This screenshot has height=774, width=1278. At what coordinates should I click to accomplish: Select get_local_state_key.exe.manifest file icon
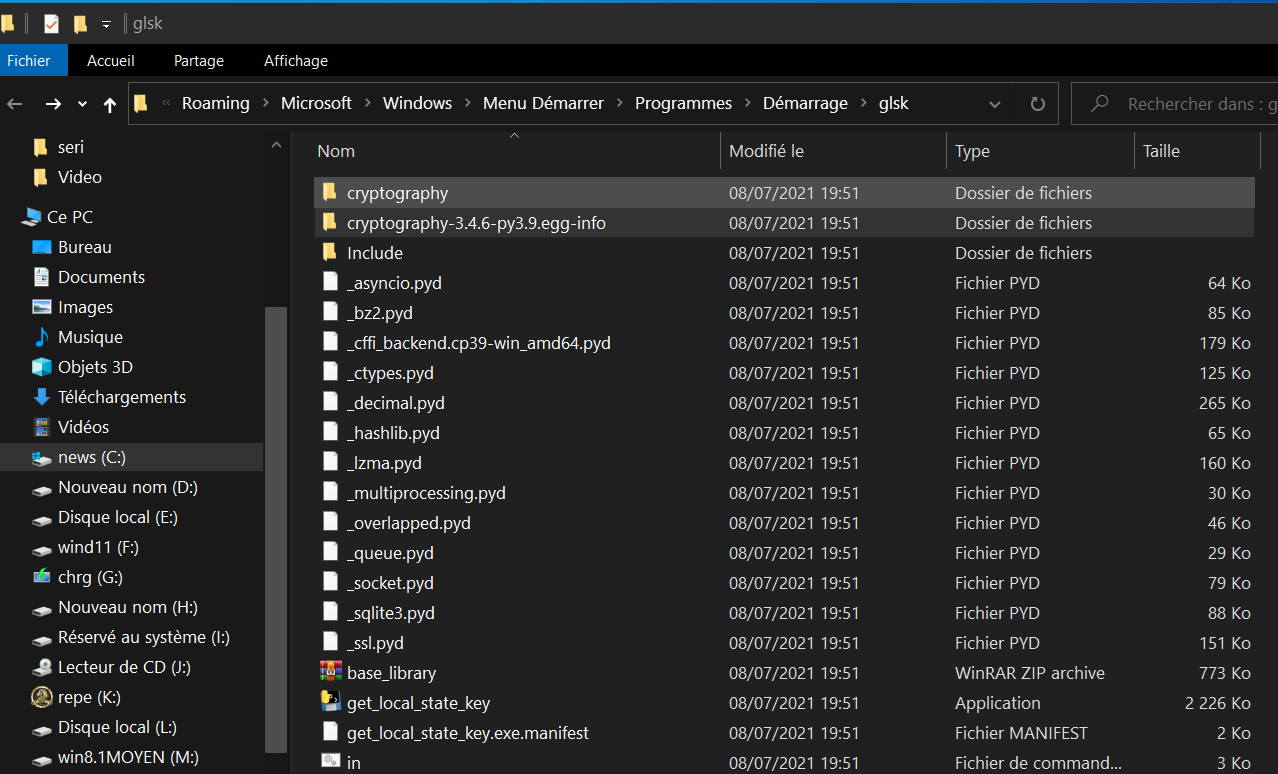pos(330,732)
